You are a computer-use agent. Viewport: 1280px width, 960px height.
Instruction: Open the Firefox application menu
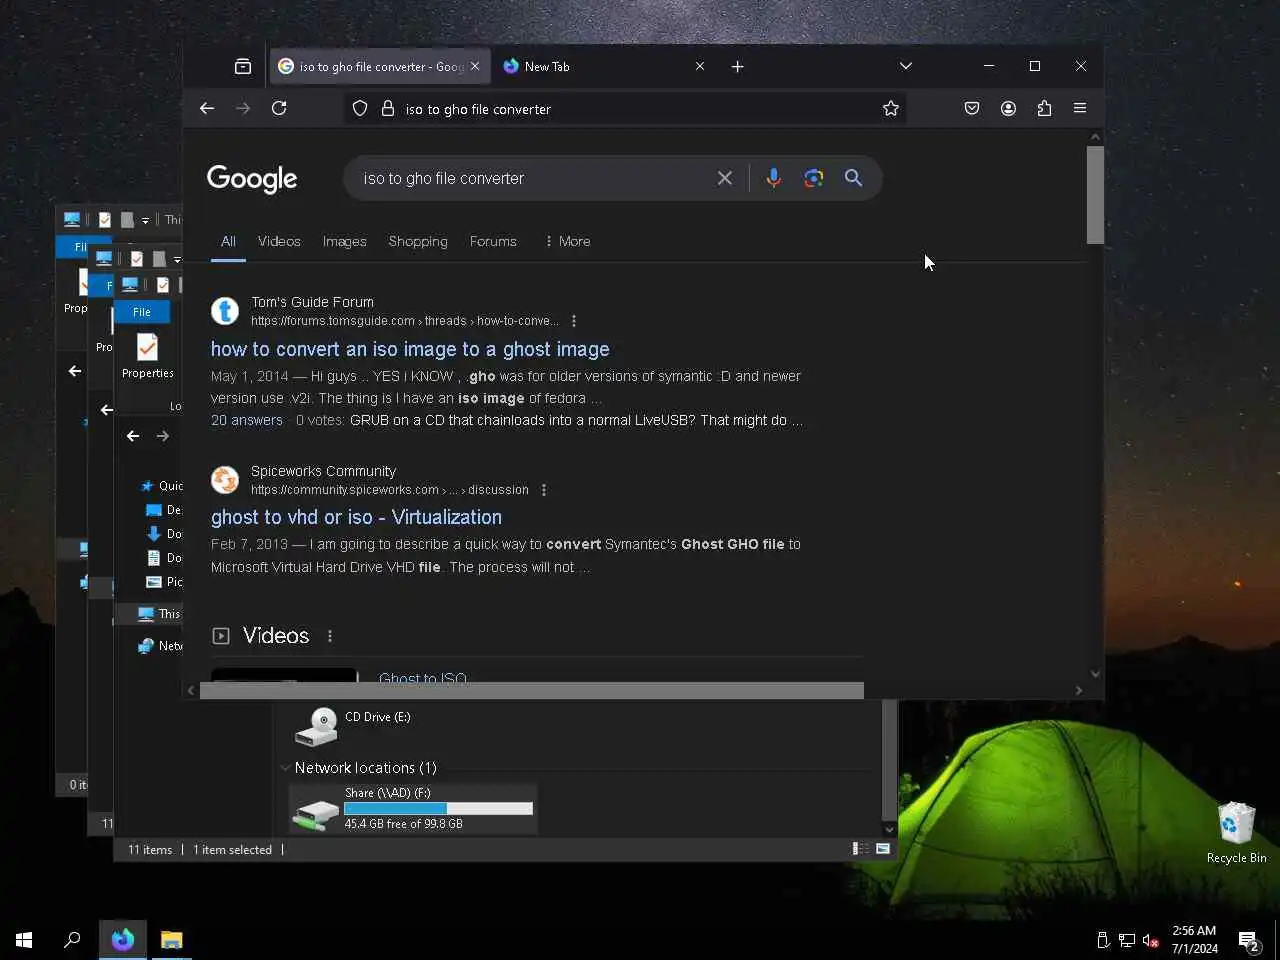pos(1080,108)
